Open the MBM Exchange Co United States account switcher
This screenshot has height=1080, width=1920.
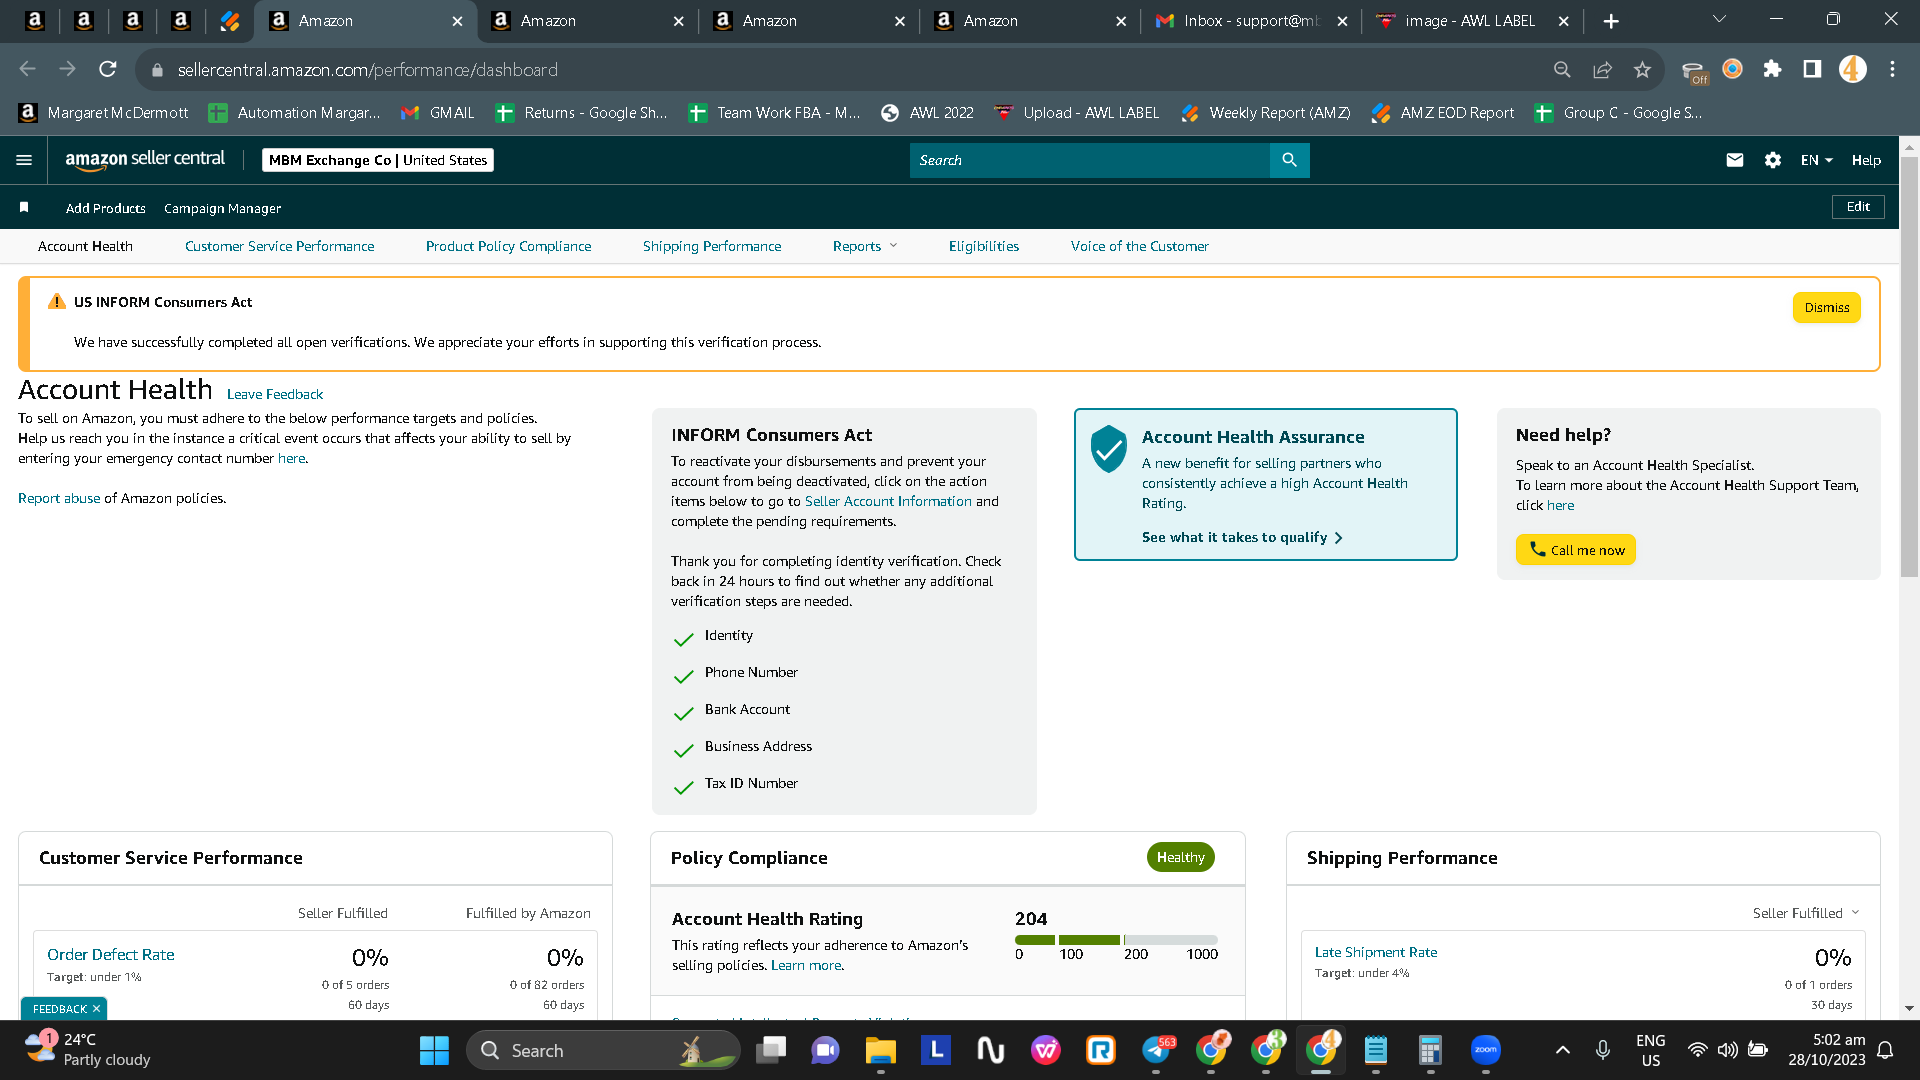pos(378,160)
